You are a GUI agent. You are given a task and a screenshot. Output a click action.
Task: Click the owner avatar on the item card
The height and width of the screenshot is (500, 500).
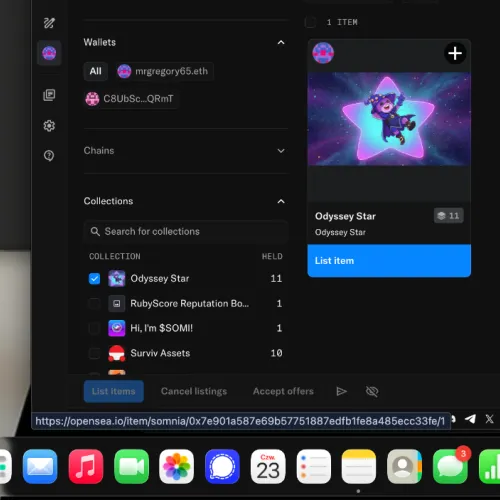coord(323,53)
